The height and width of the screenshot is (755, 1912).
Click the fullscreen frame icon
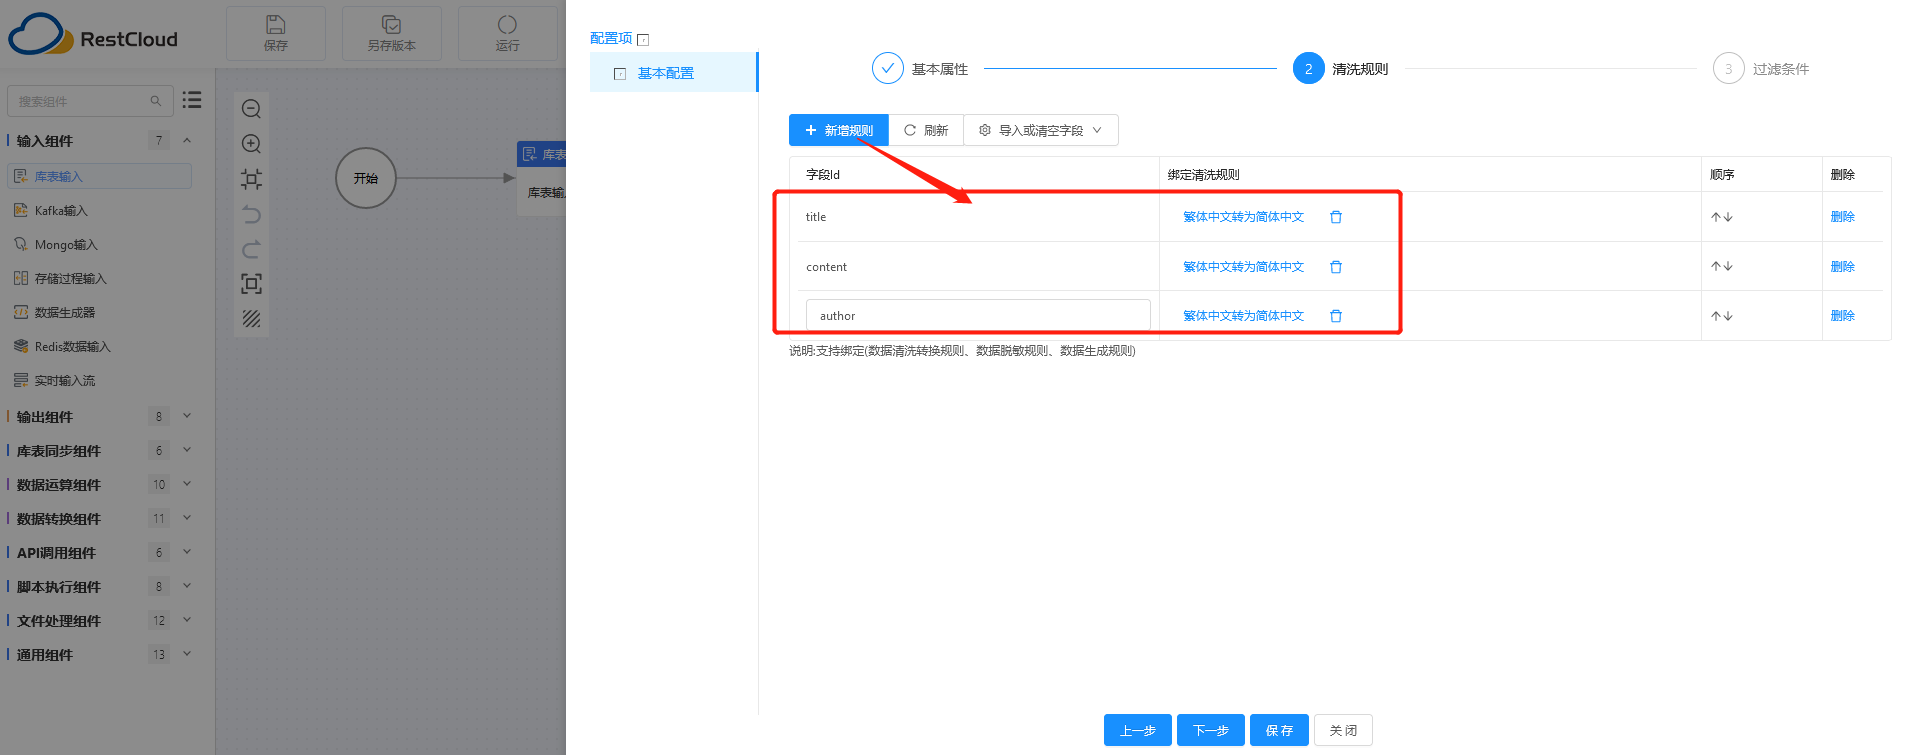[251, 284]
